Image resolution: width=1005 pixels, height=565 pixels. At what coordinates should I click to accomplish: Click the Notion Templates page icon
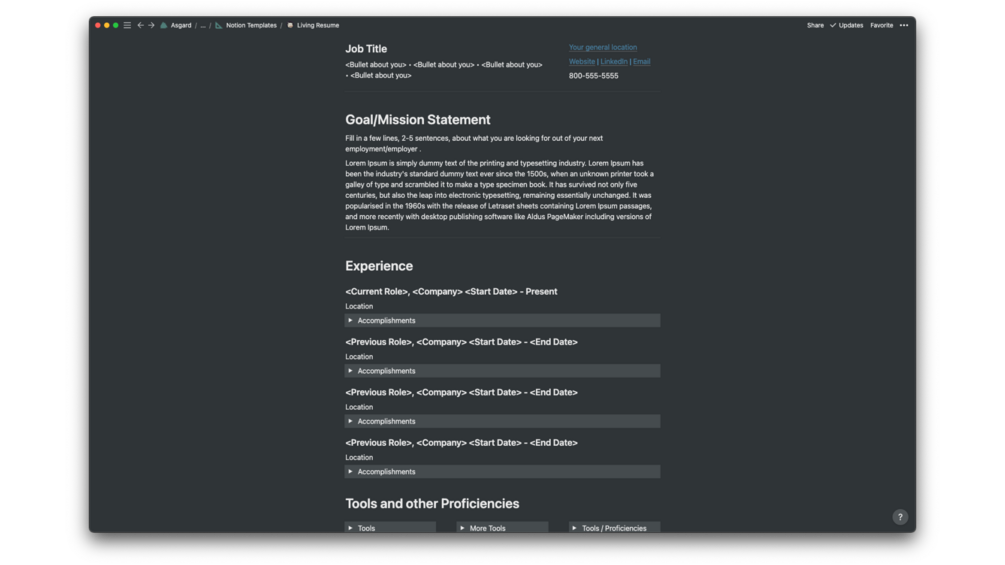[219, 25]
